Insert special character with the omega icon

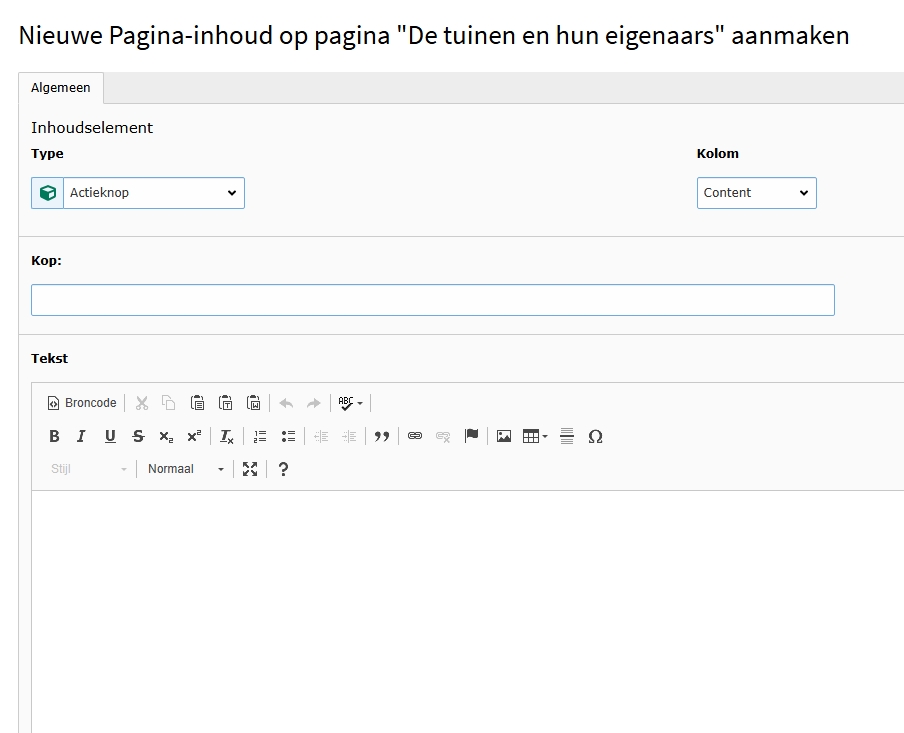click(x=595, y=436)
